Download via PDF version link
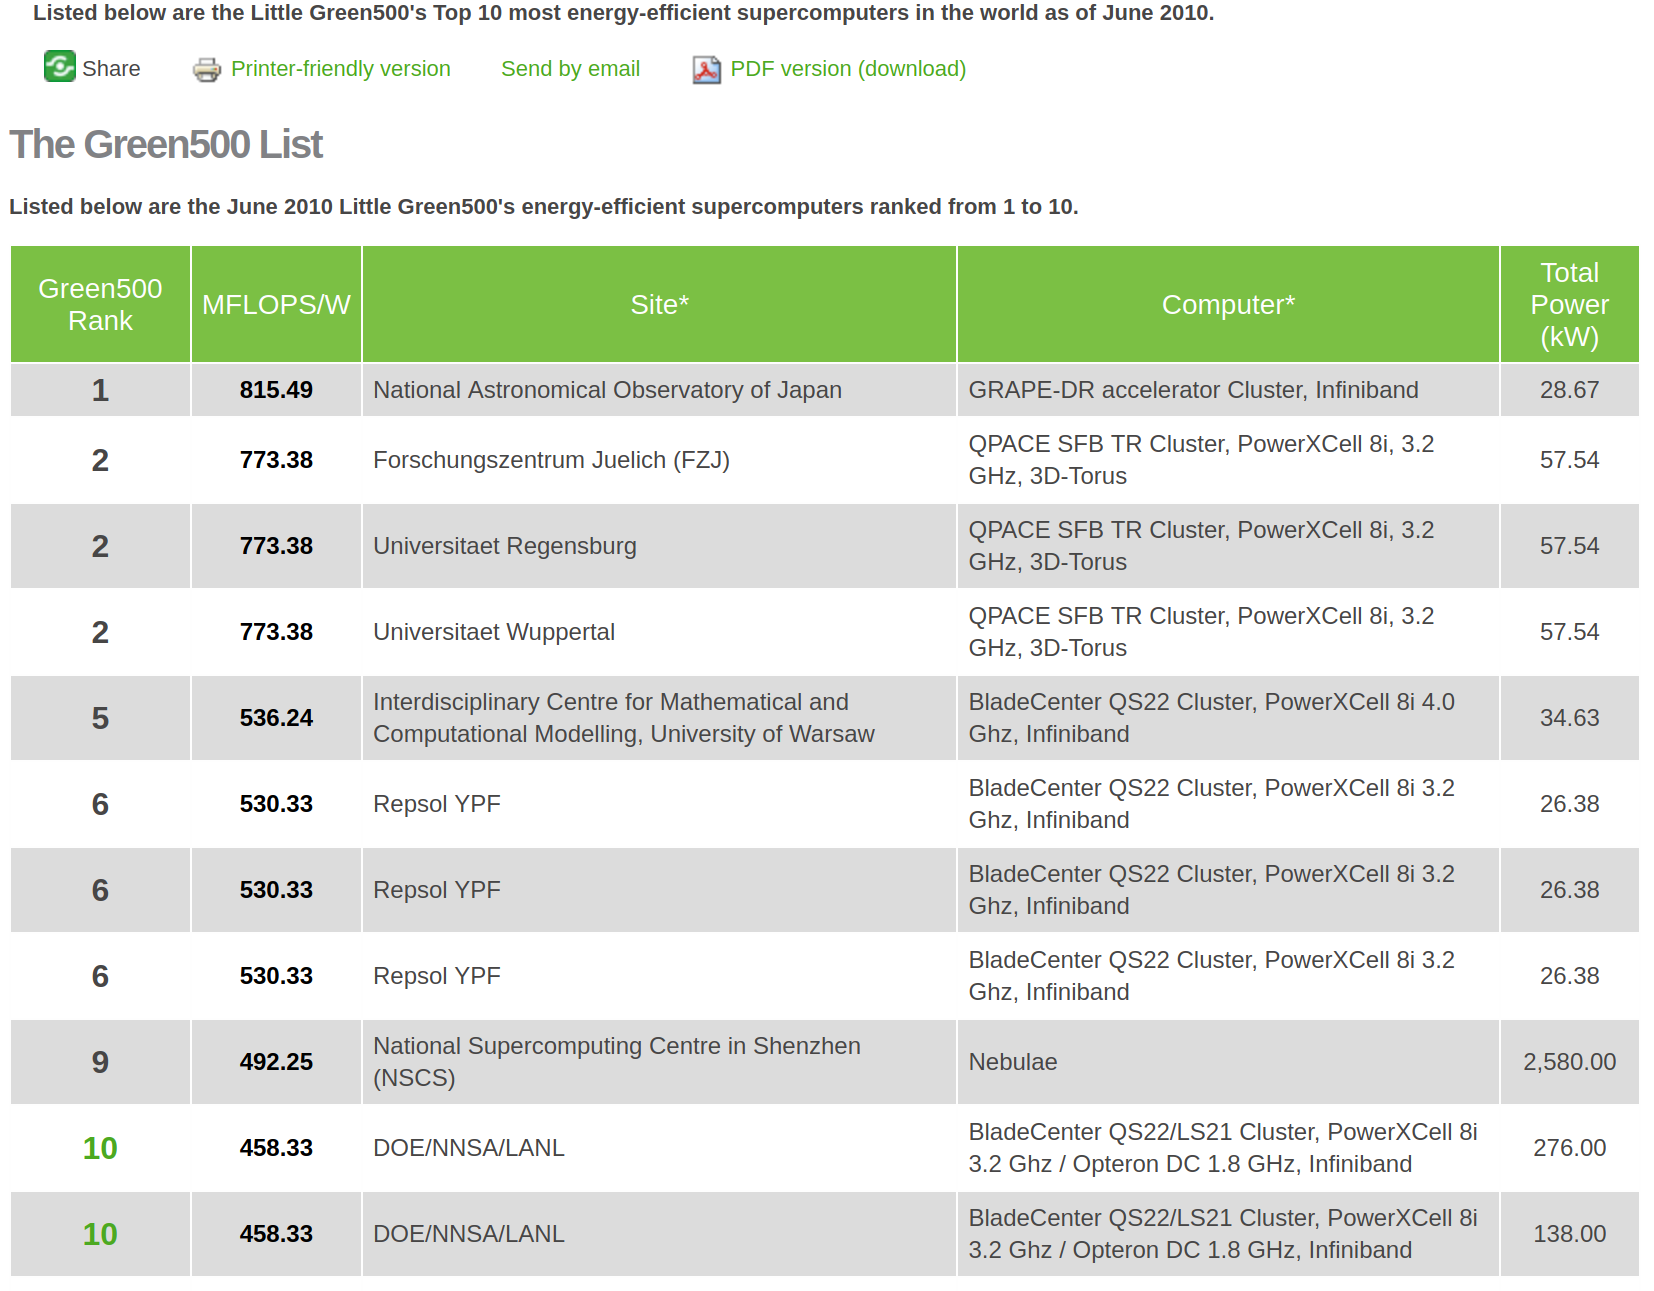 click(847, 69)
